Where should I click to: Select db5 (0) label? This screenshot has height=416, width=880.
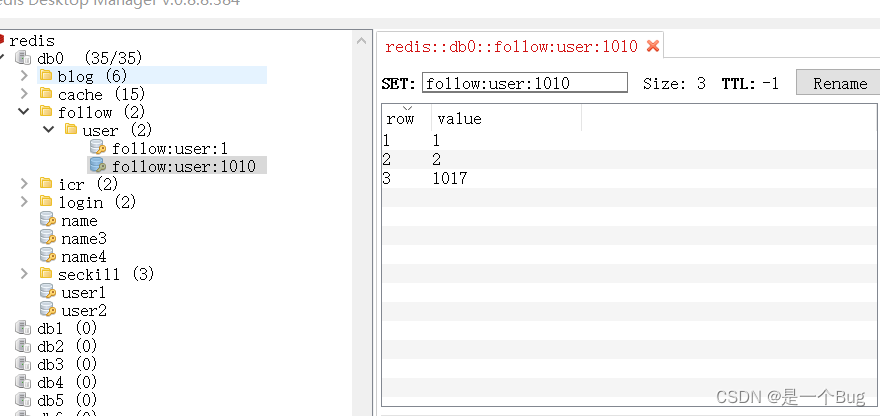67,400
